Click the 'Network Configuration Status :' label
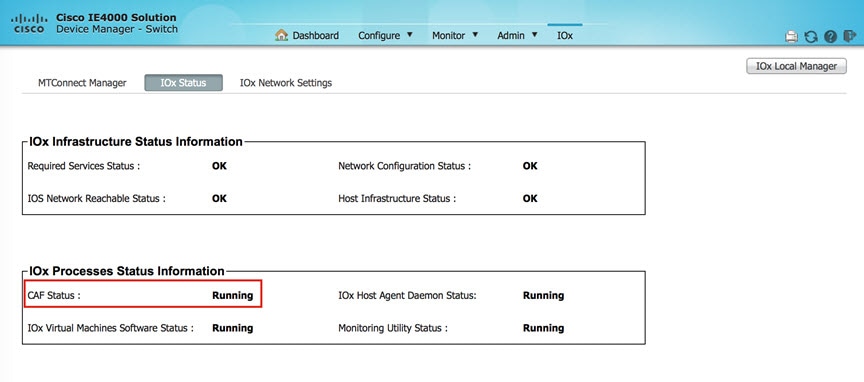 click(x=404, y=166)
